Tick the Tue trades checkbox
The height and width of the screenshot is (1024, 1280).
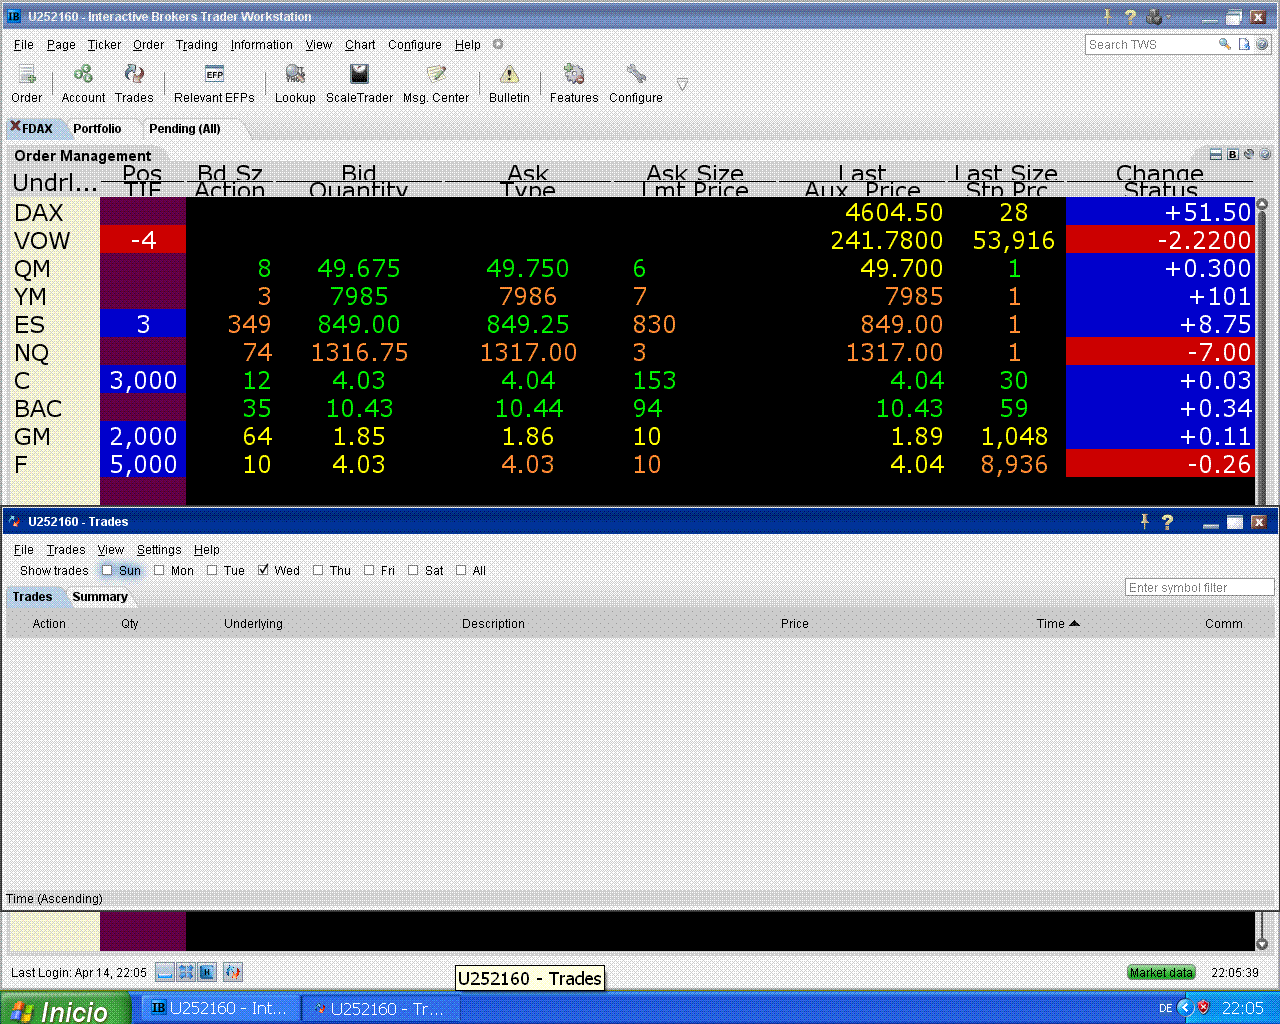(x=212, y=570)
